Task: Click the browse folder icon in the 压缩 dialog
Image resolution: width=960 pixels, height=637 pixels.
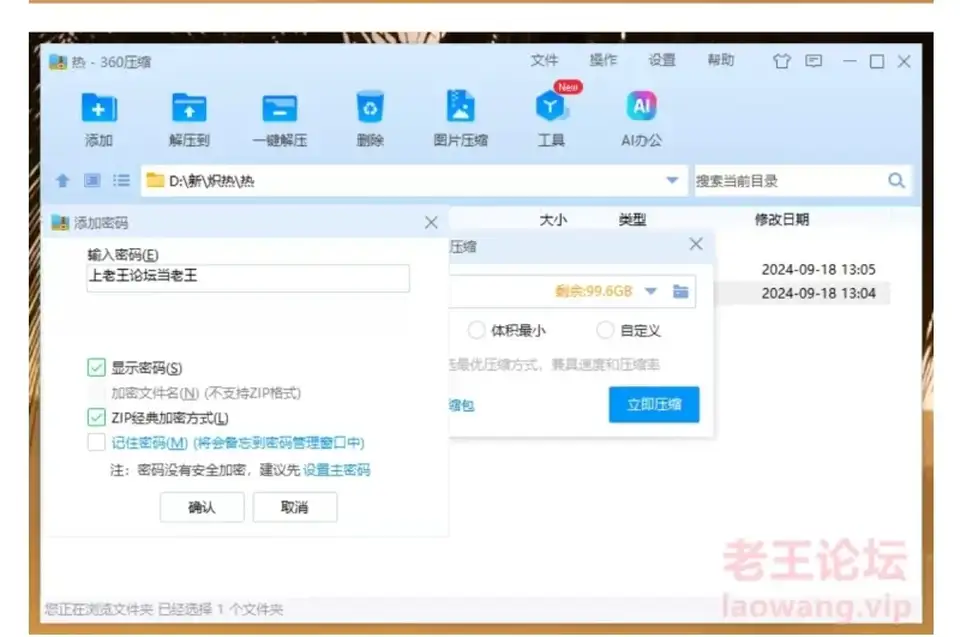Action: (680, 291)
